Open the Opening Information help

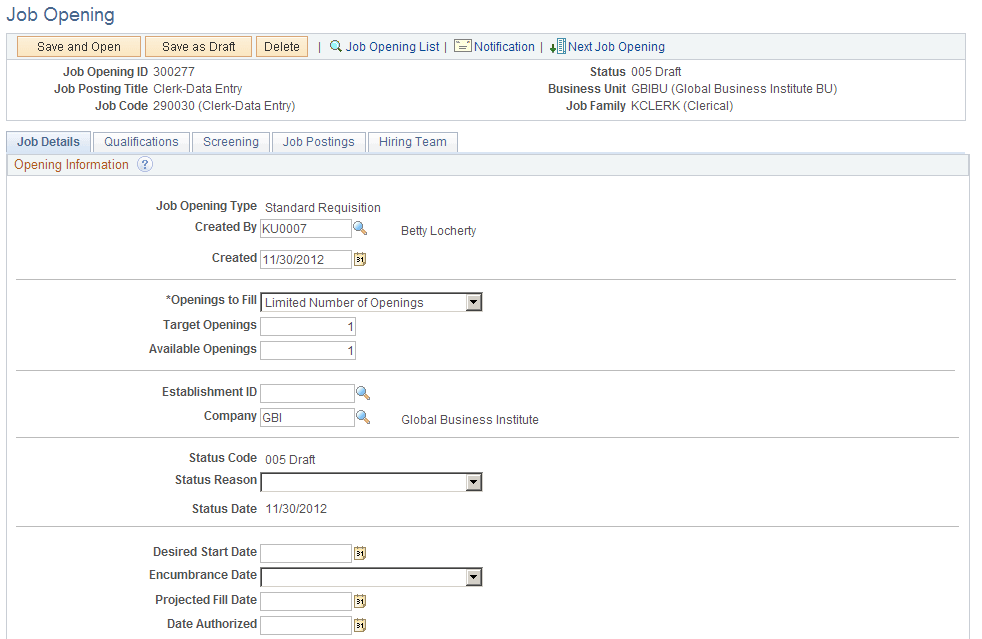pos(146,164)
